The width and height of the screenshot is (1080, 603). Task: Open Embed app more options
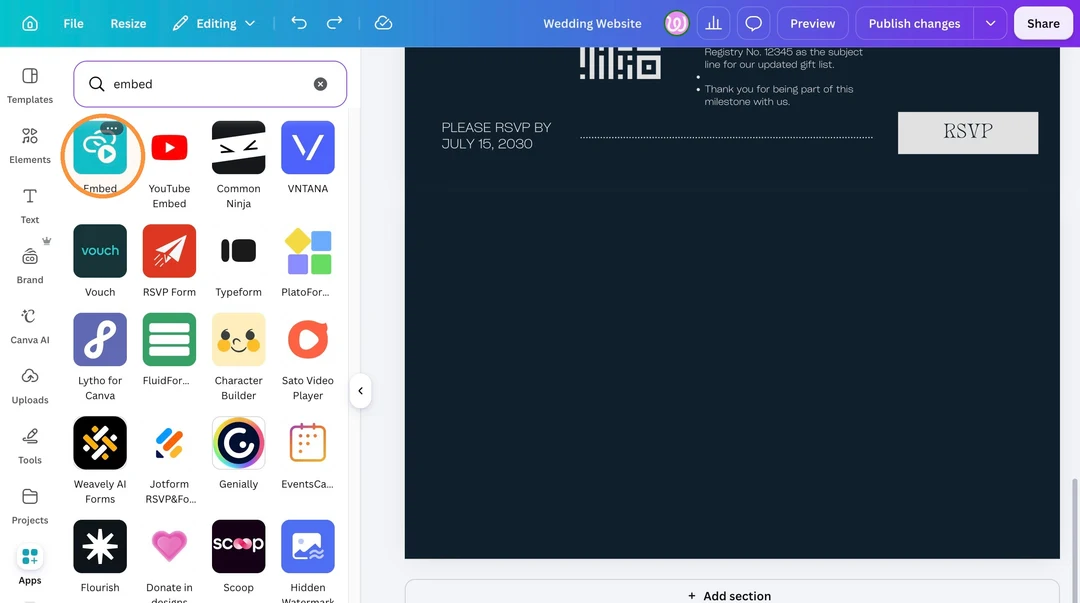point(111,128)
